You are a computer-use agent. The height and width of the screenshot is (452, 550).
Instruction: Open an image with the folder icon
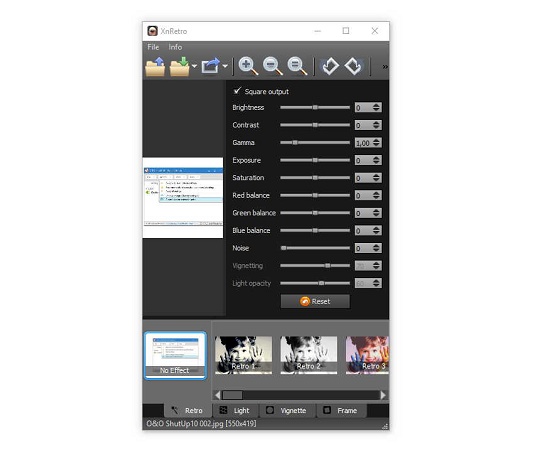click(x=155, y=67)
